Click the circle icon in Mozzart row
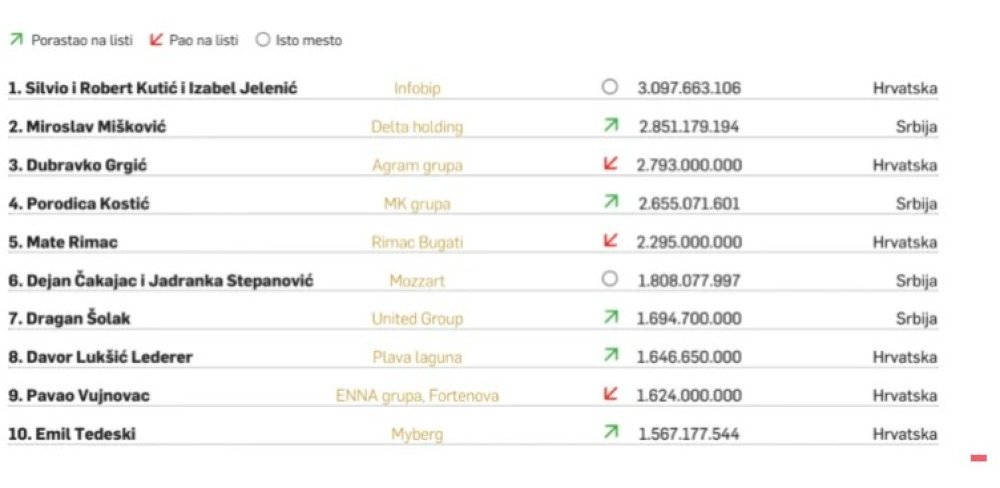 pos(610,279)
